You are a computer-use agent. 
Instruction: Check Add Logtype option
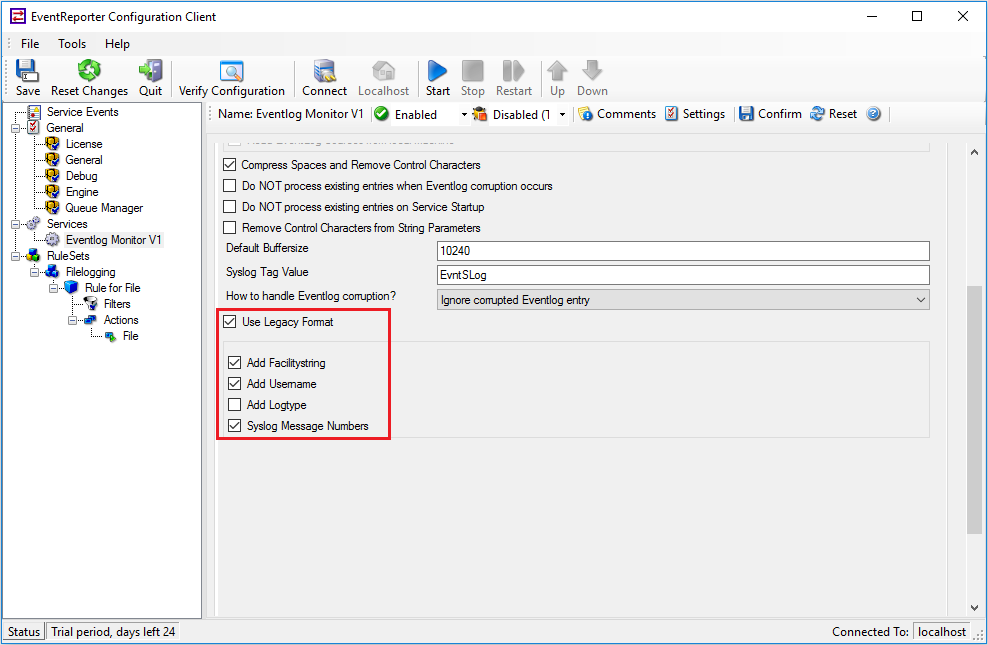pos(234,404)
